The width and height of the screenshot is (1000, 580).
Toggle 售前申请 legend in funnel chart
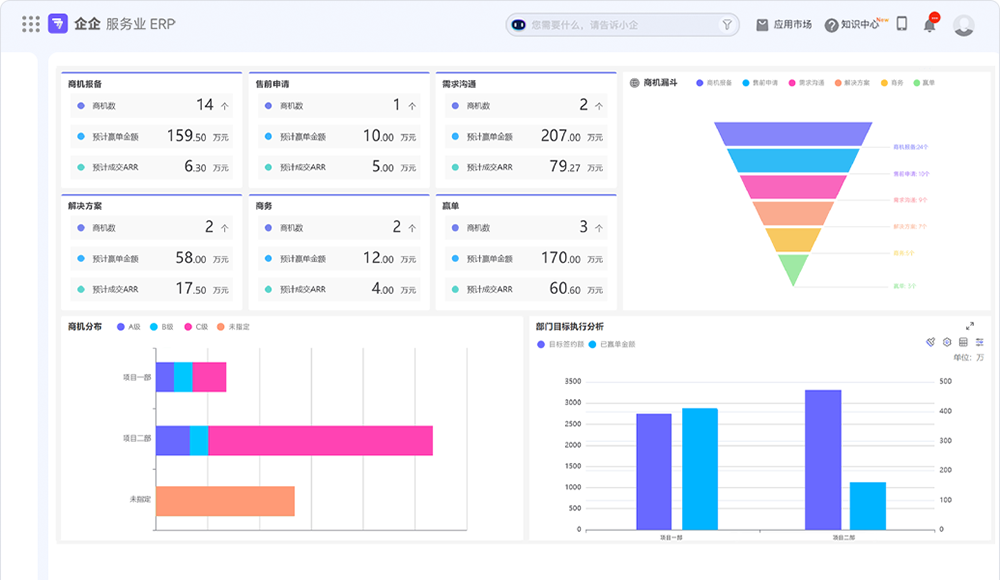pos(760,83)
